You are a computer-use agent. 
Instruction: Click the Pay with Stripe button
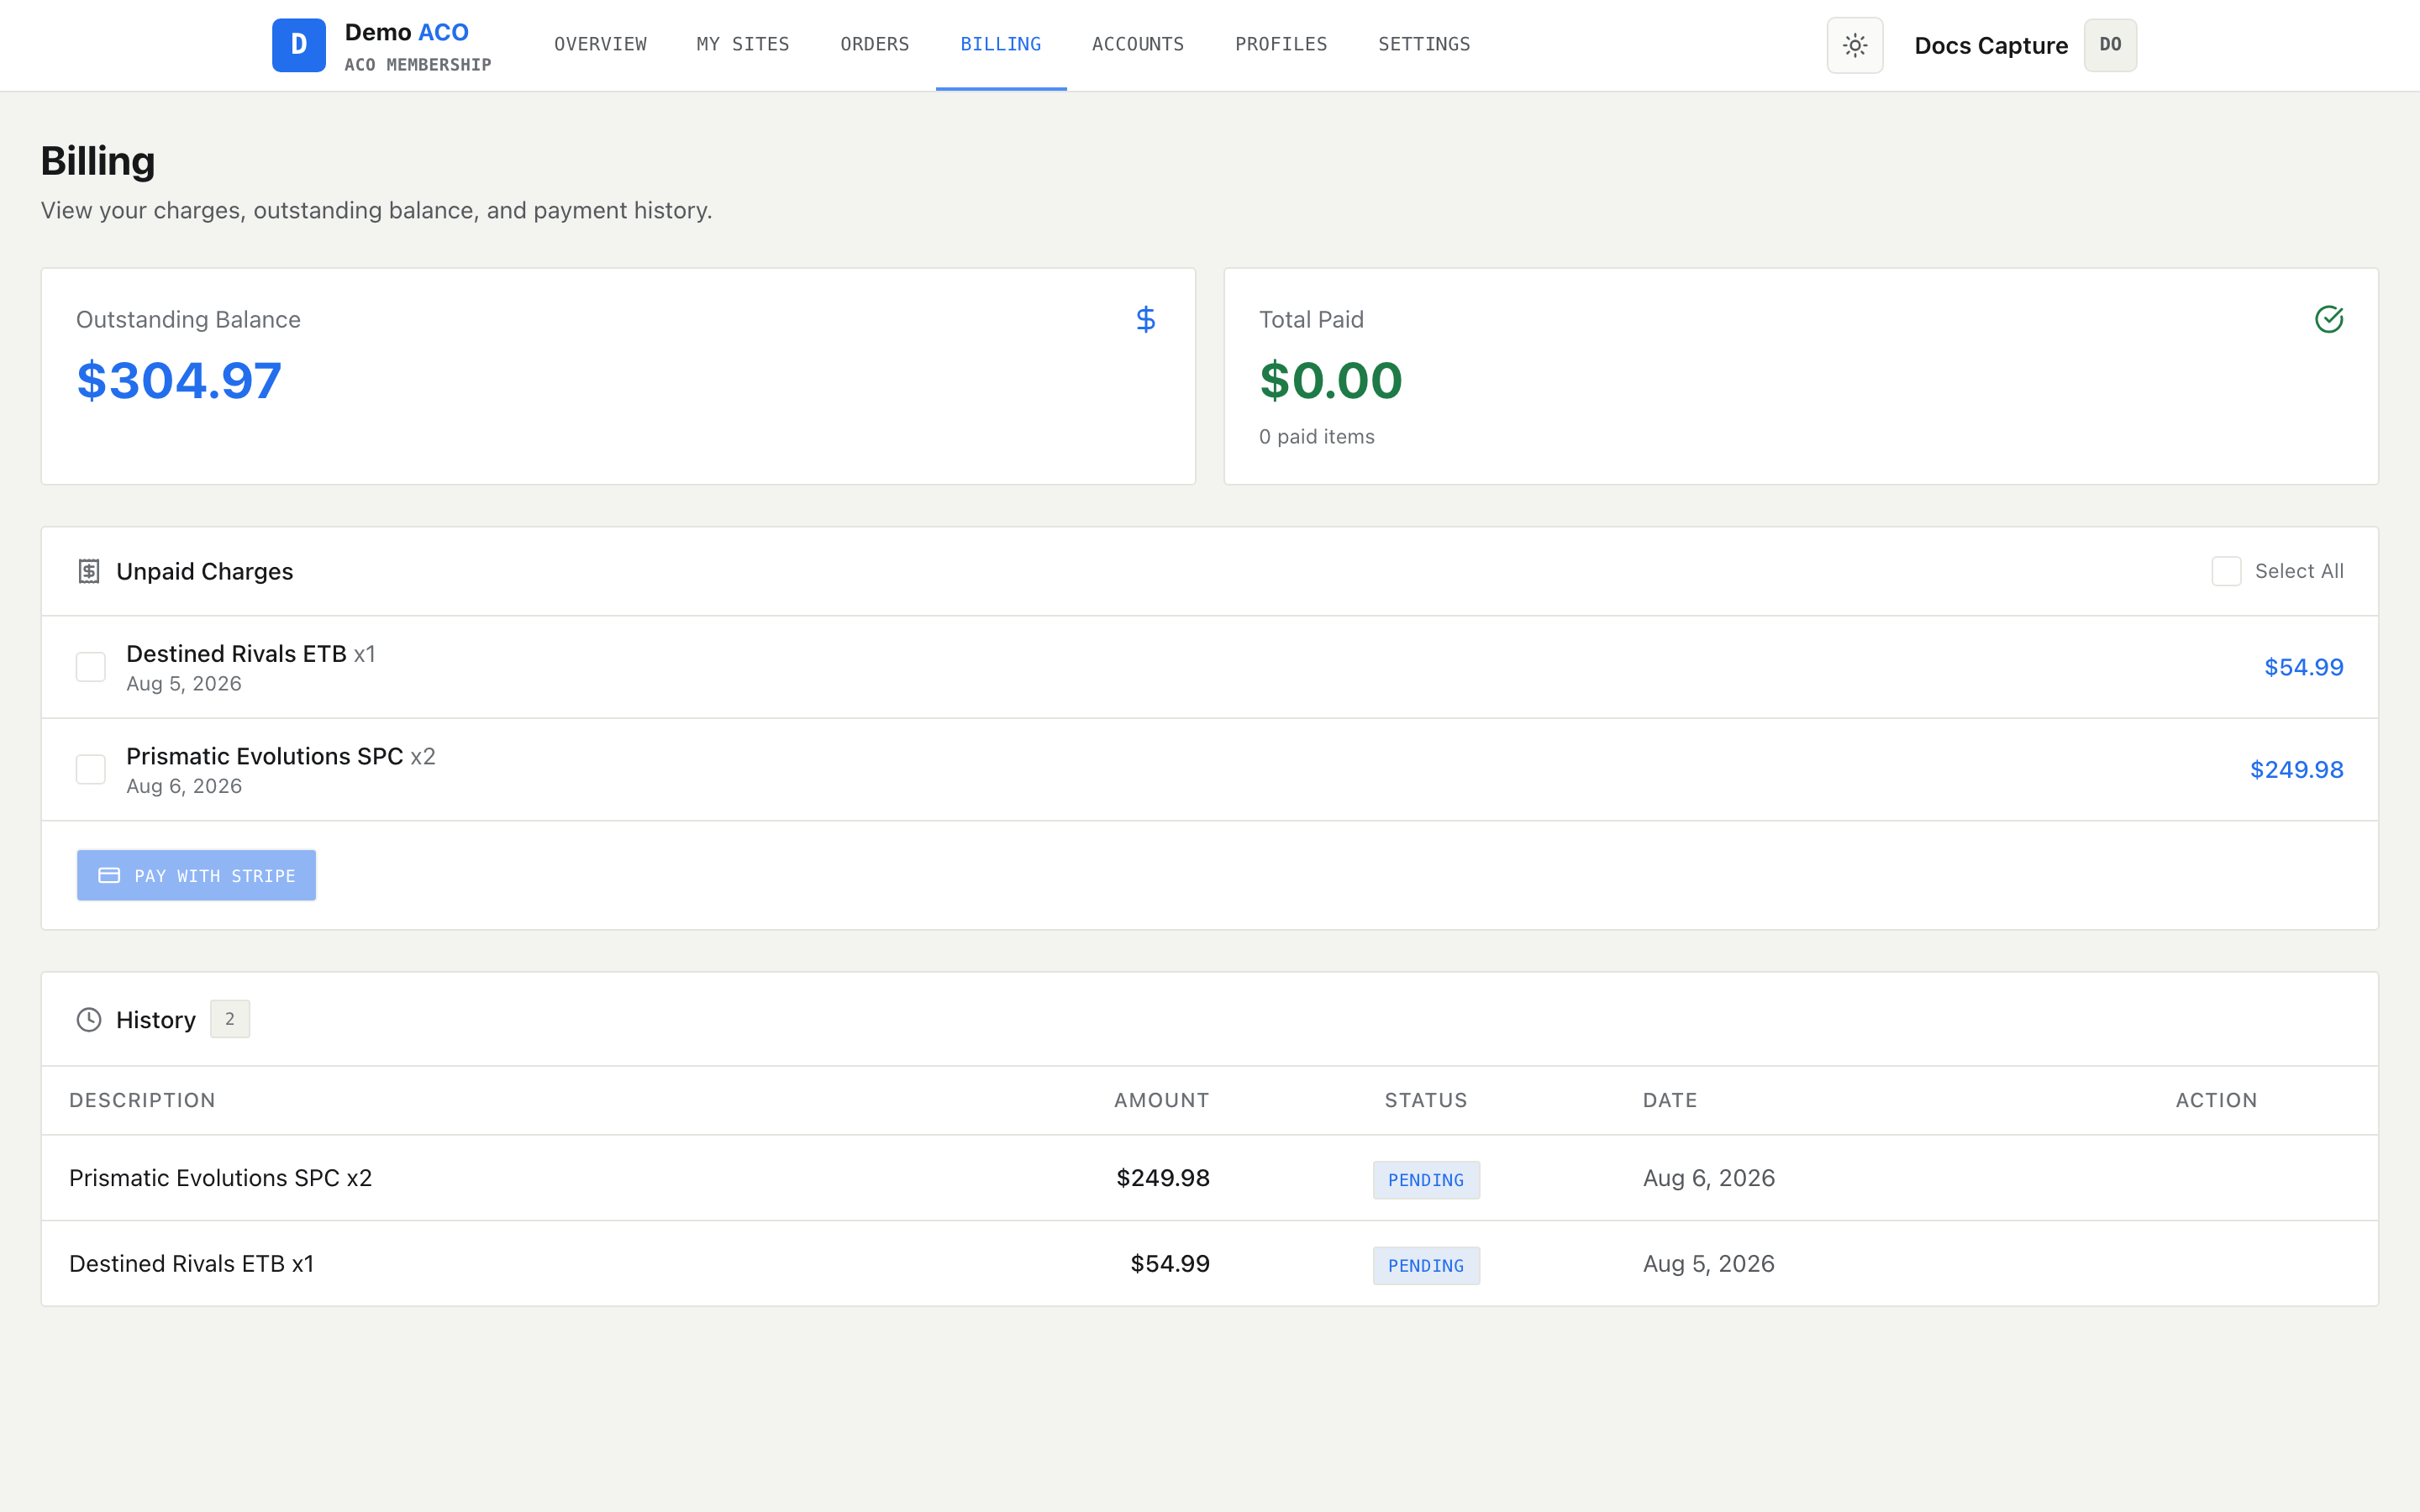(x=196, y=875)
